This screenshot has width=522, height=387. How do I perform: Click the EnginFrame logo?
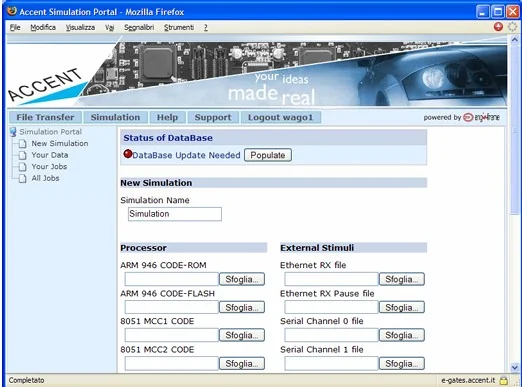click(x=481, y=117)
